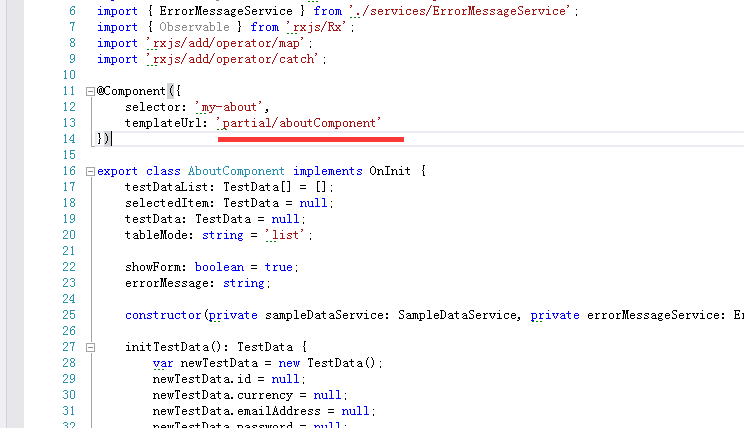The image size is (744, 428).
Task: Collapse the AboutComponent class region
Action: (x=90, y=171)
